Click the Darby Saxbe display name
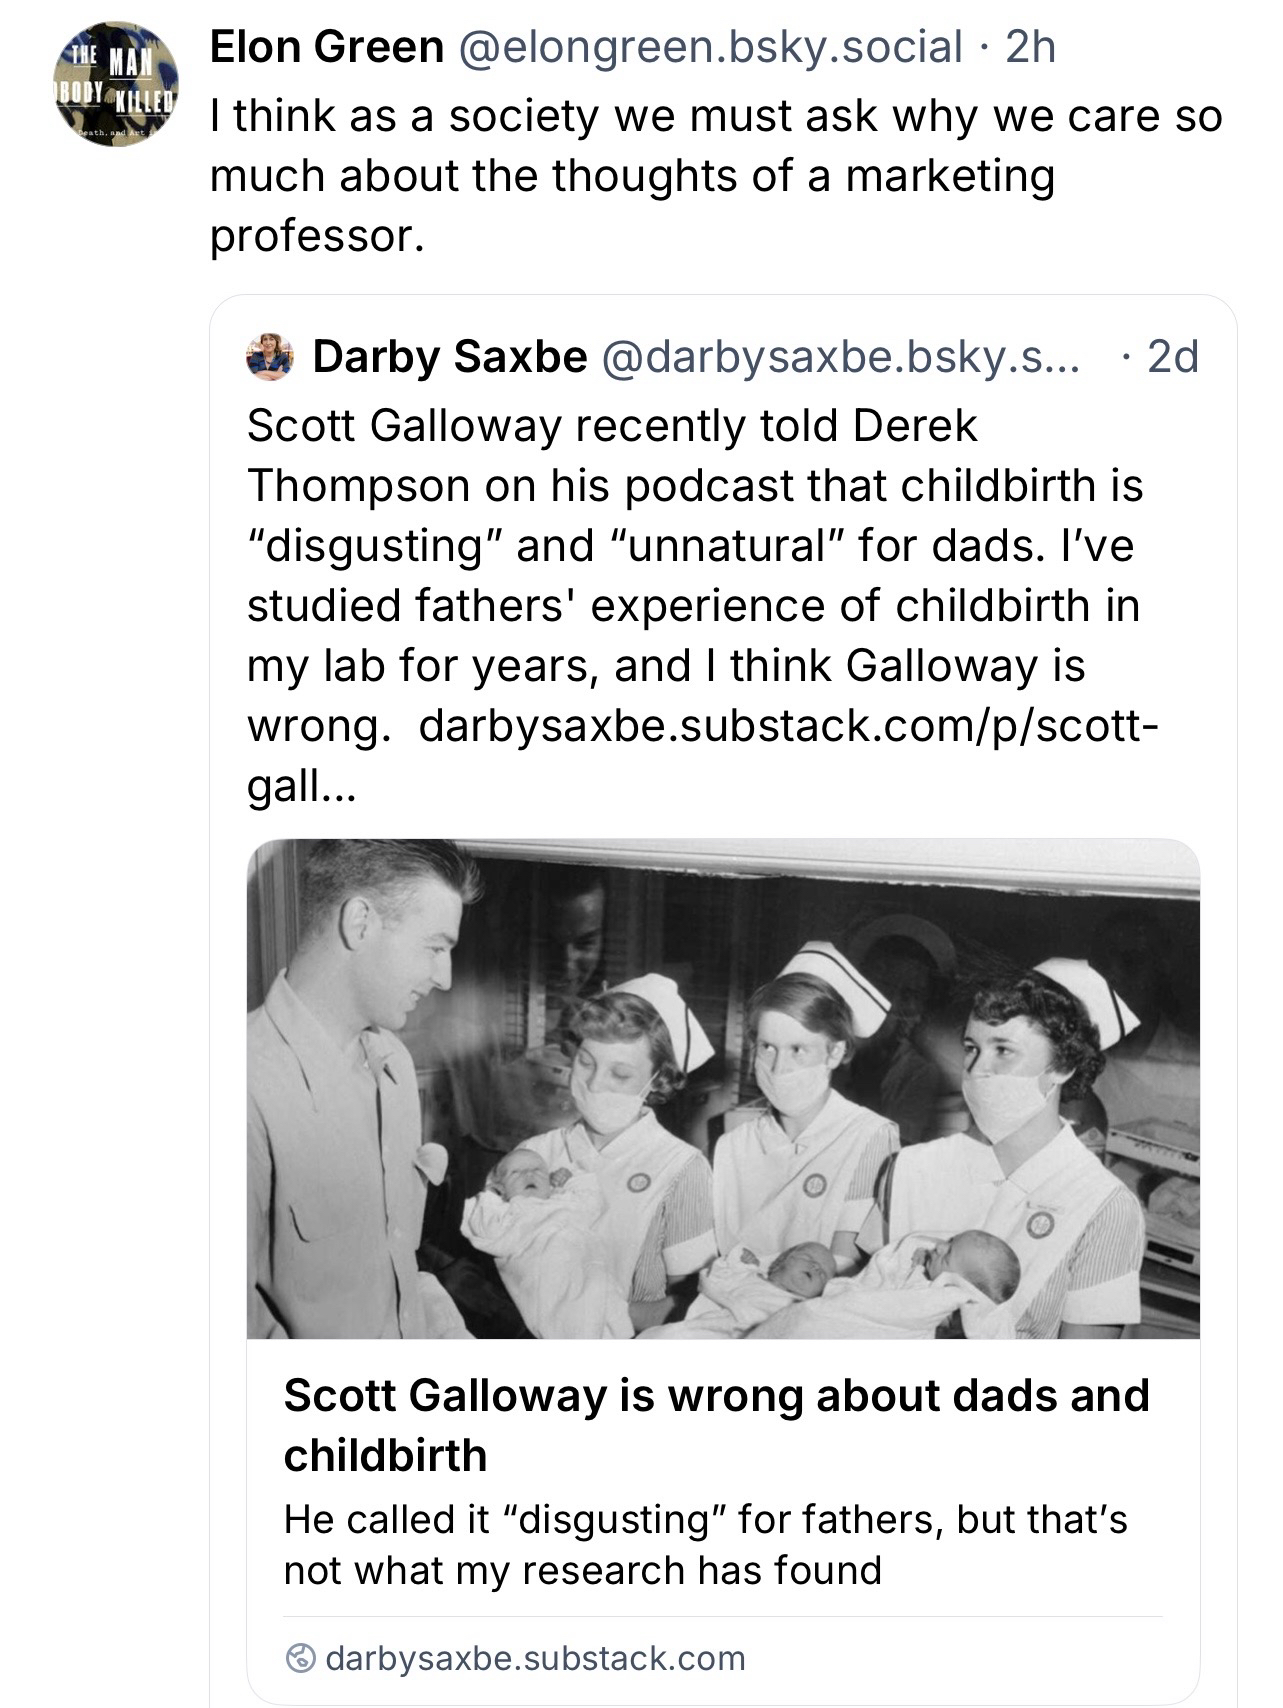The image size is (1283, 1708). 449,357
